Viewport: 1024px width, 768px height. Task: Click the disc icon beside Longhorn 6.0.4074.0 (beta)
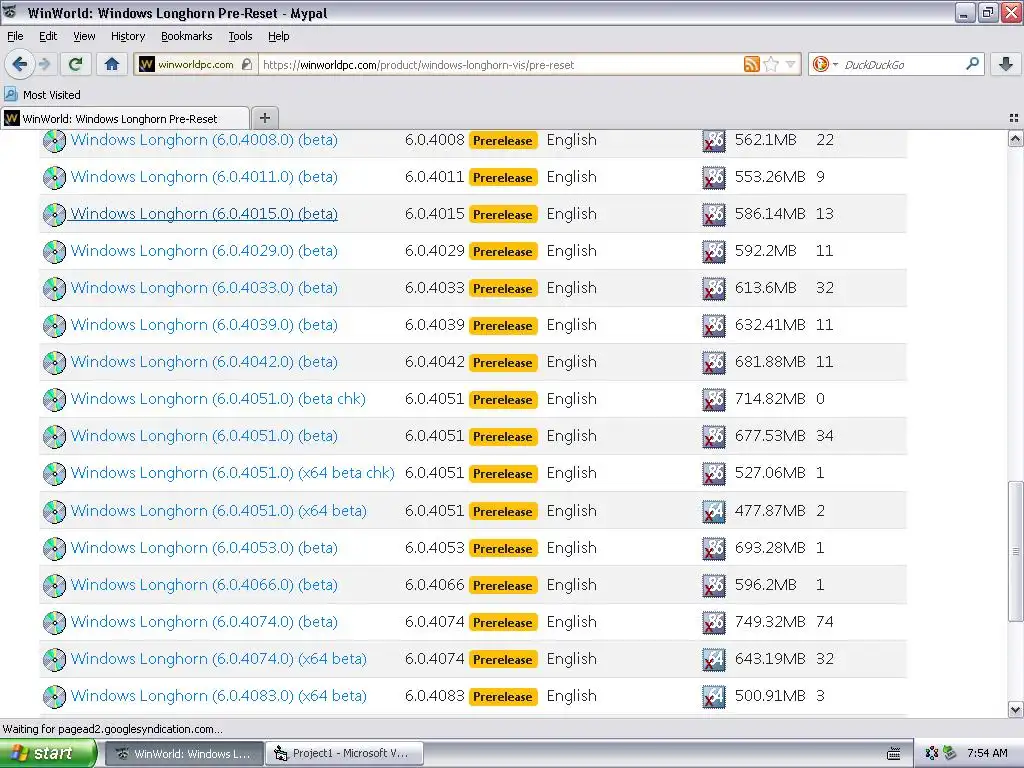tap(54, 622)
